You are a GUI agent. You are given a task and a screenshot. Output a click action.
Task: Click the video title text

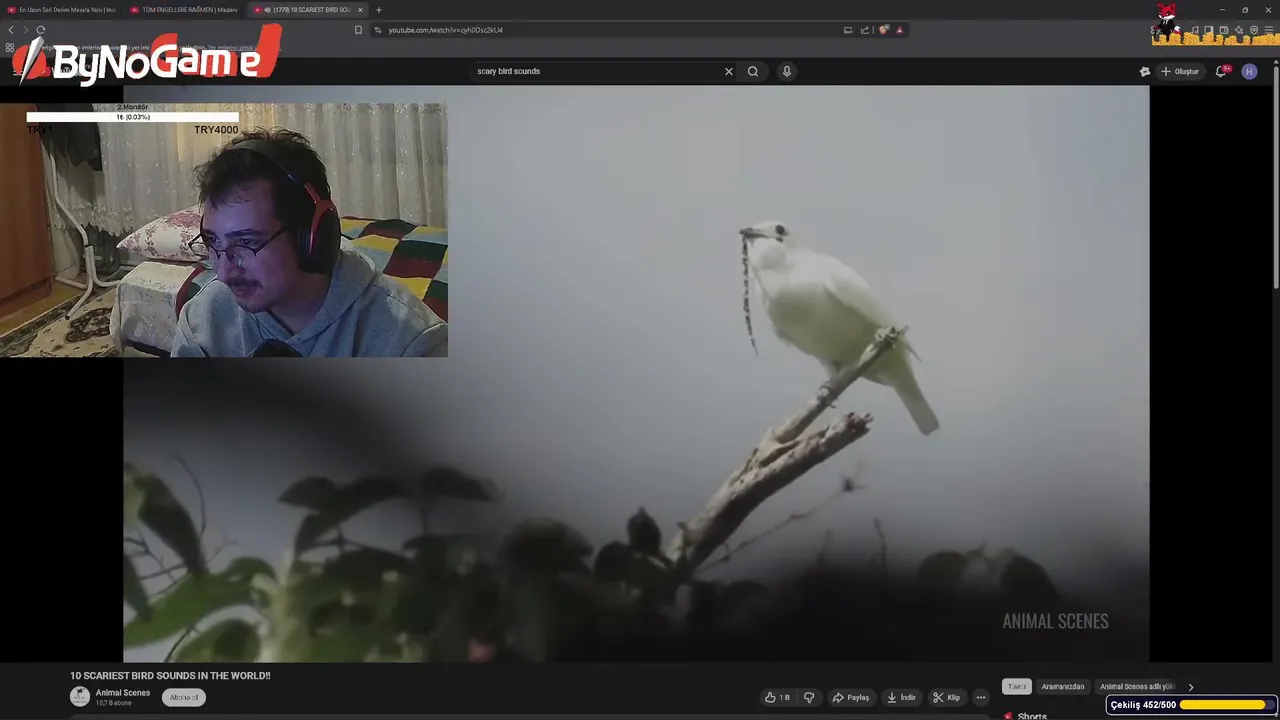click(x=170, y=676)
